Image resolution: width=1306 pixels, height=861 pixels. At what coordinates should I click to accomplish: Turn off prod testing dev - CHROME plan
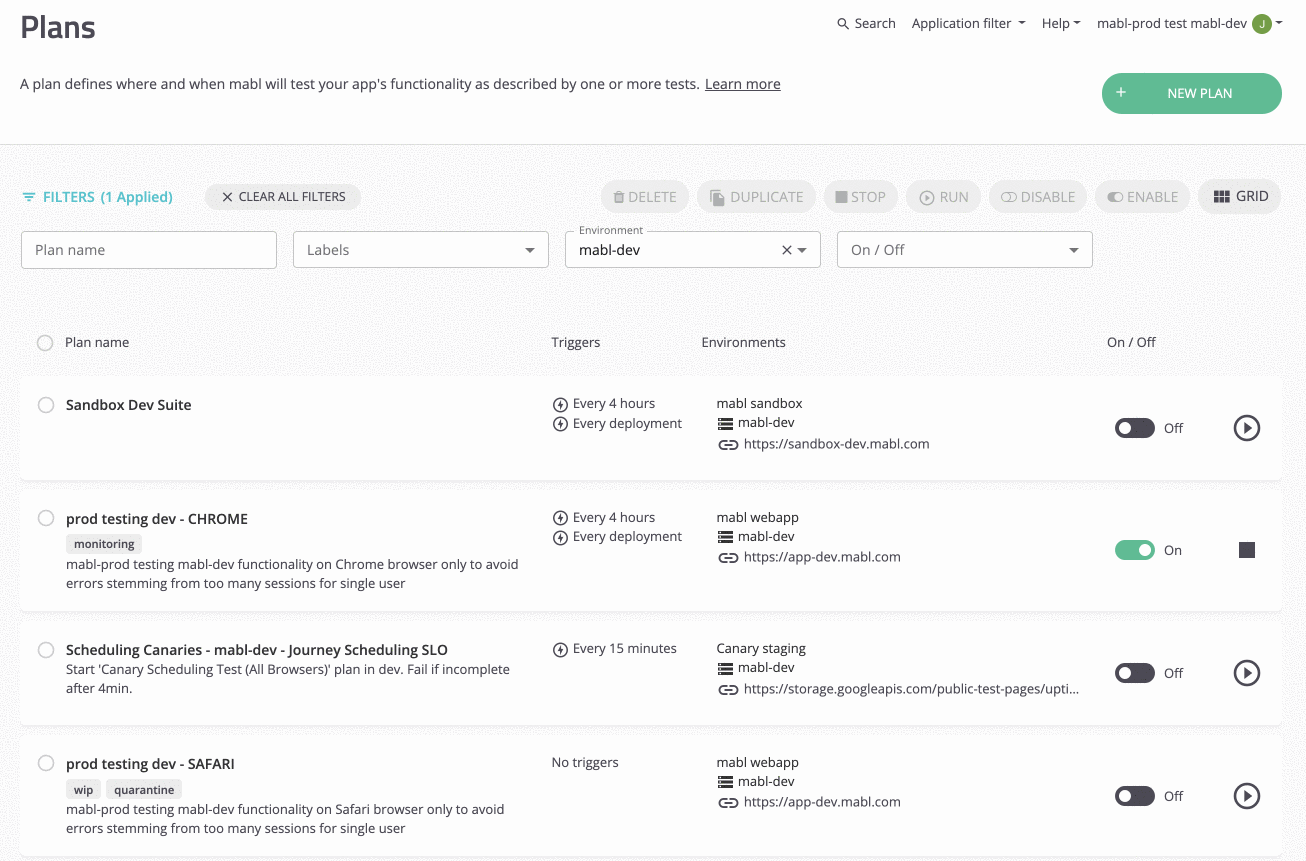pyautogui.click(x=1135, y=550)
